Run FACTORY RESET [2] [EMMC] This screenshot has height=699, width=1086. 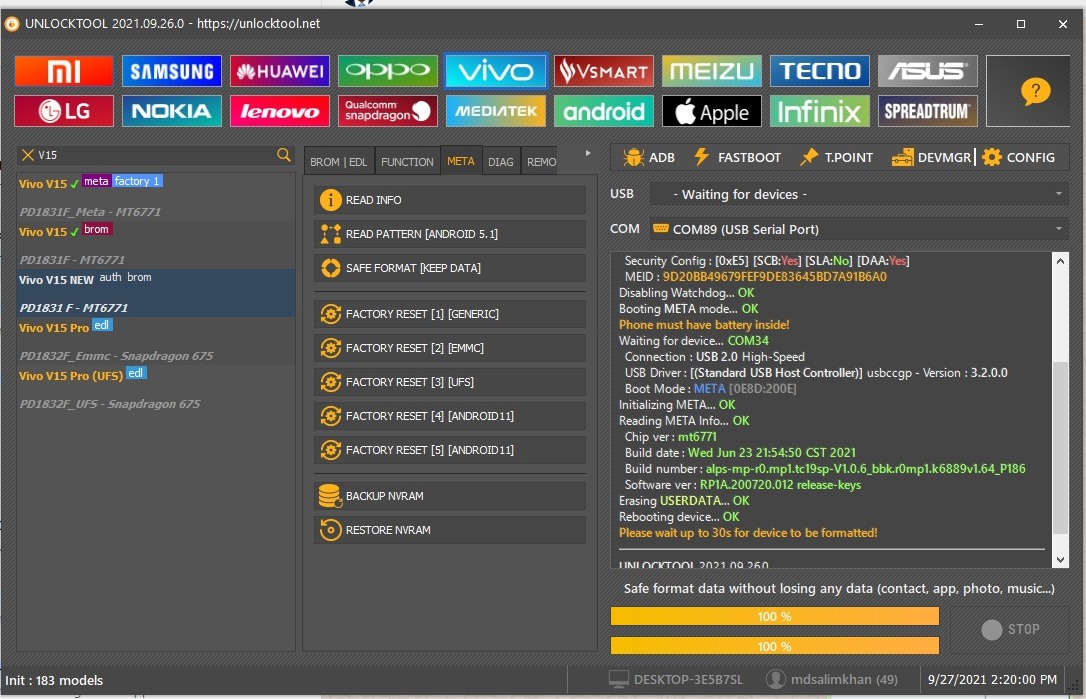tap(450, 348)
